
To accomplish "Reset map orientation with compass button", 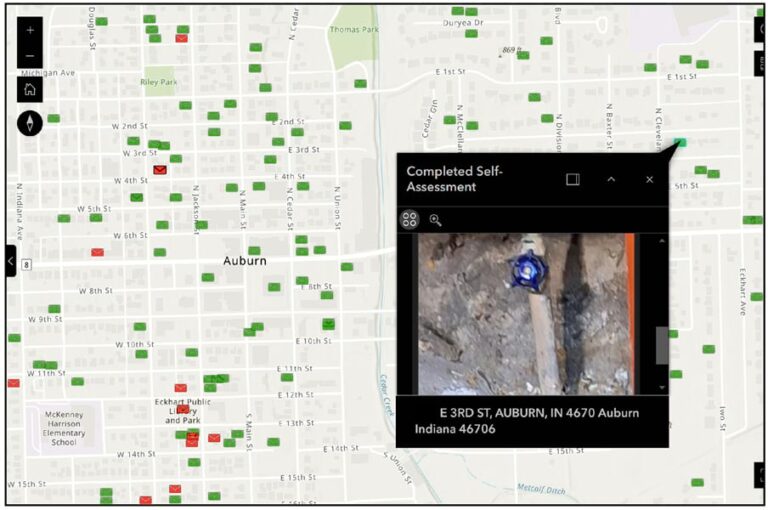I will (30, 123).
